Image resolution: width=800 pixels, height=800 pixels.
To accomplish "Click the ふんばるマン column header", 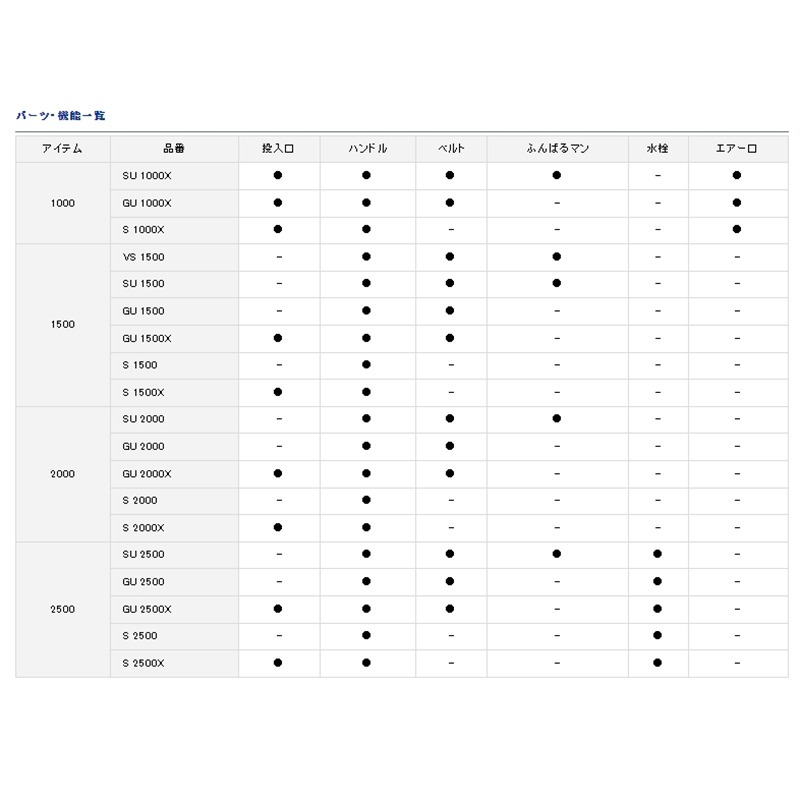I will tap(557, 149).
